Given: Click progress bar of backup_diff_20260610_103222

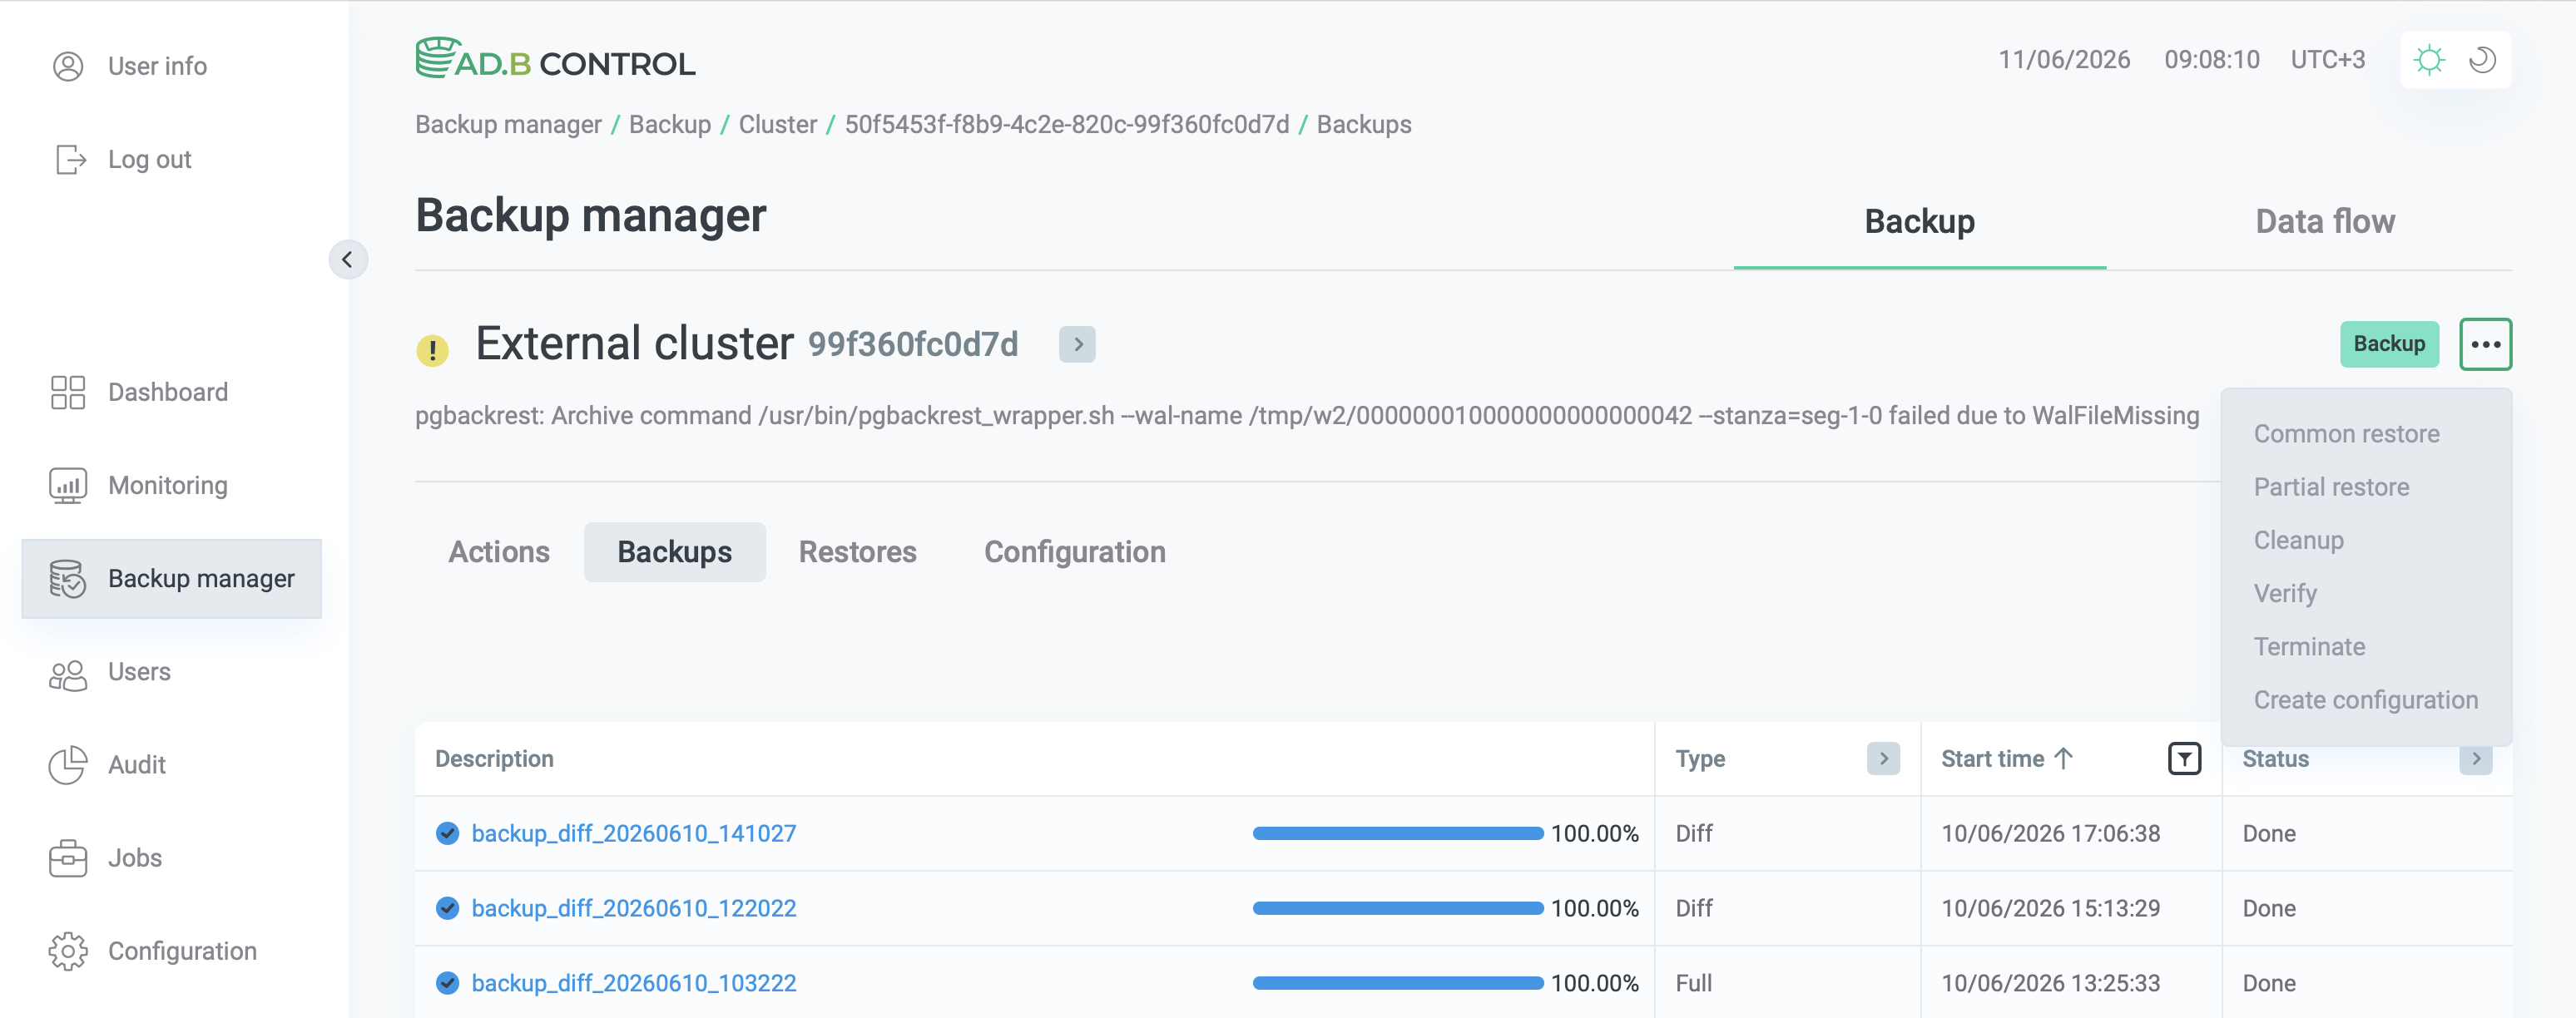Looking at the screenshot, I should pos(1397,983).
